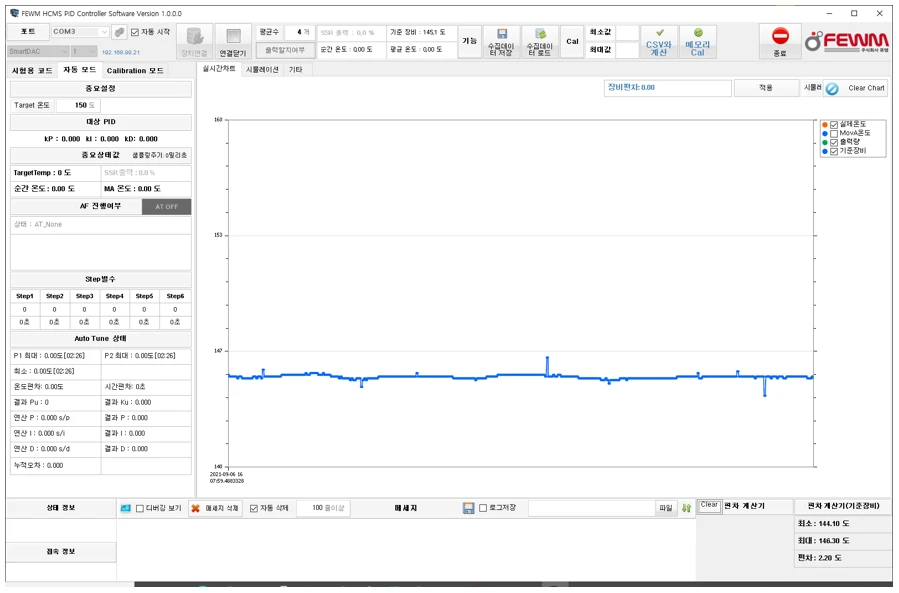This screenshot has width=899, height=593.
Task: Click the 최소값 input field
Action: 627,33
